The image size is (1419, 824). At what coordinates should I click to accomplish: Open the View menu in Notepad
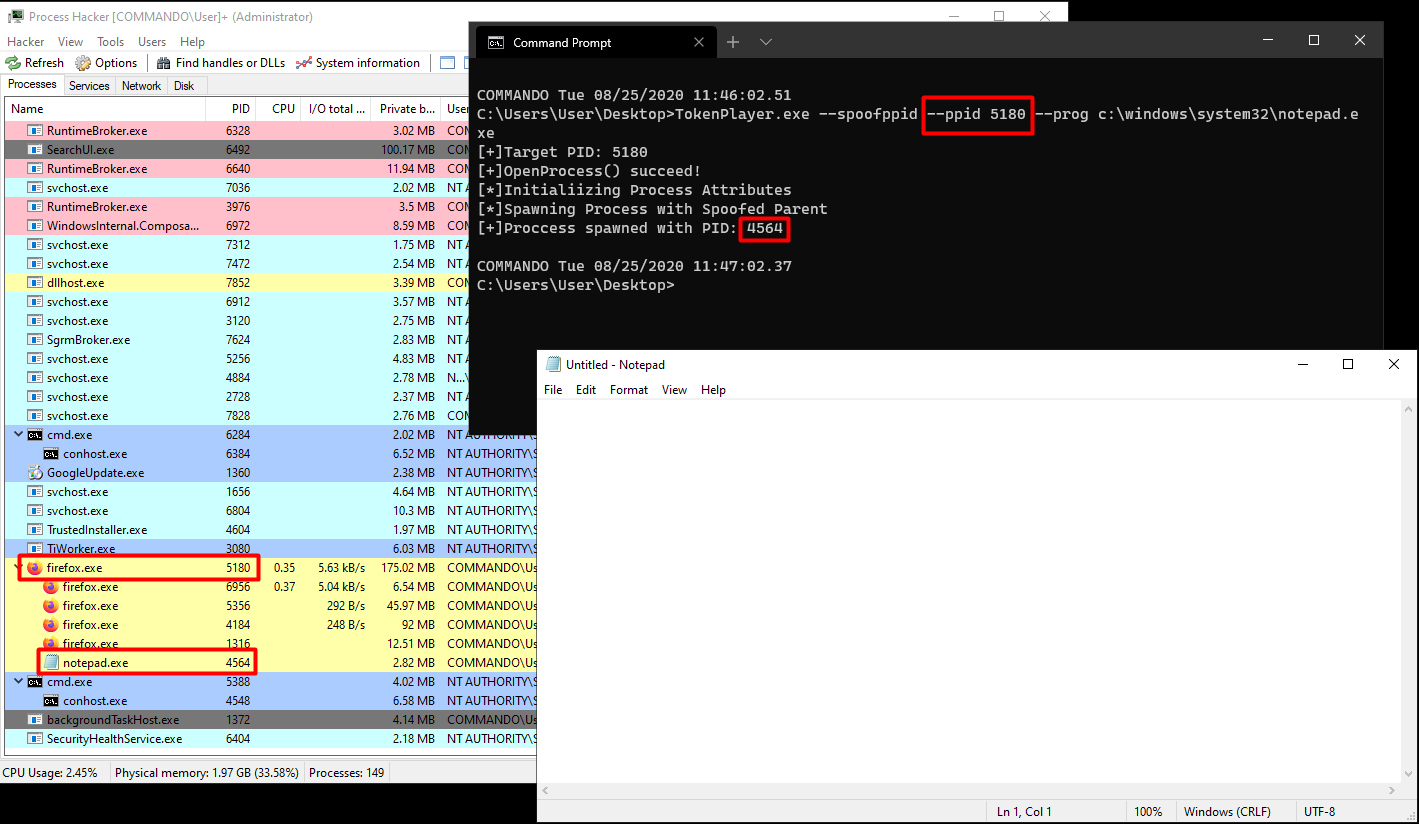[675, 390]
